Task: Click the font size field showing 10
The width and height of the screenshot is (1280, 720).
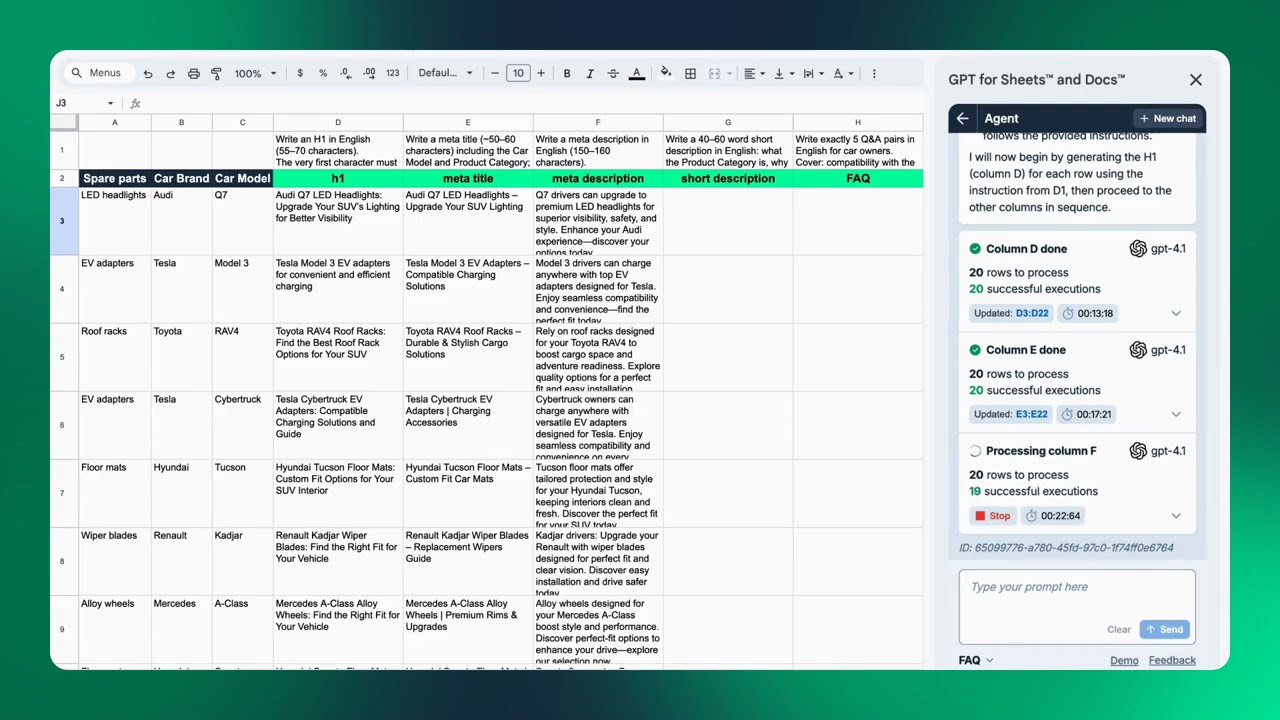Action: pyautogui.click(x=518, y=73)
